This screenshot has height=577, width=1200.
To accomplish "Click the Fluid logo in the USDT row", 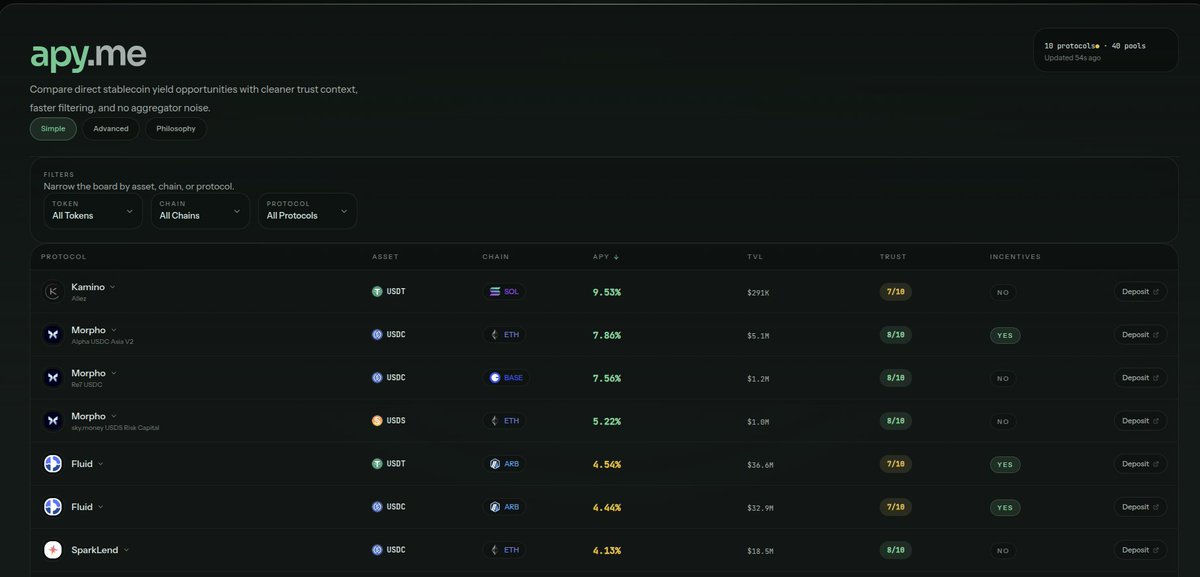I will (x=53, y=464).
